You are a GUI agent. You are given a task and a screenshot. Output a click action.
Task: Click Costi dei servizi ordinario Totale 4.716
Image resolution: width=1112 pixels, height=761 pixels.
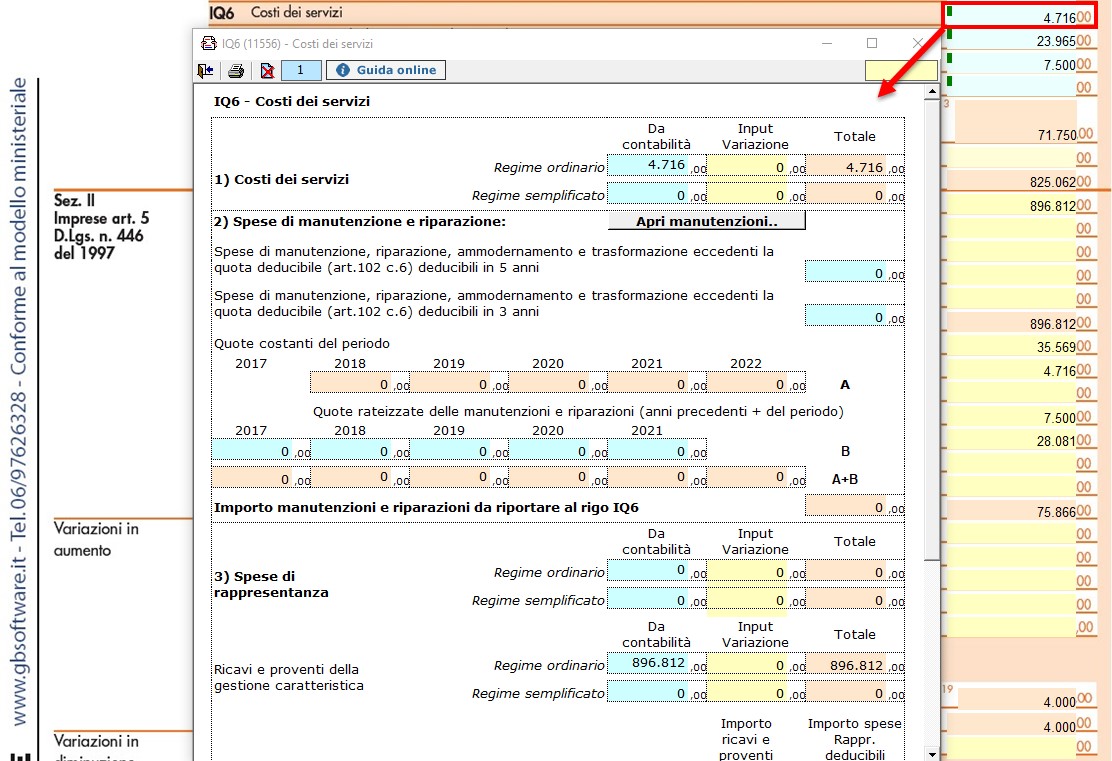pos(855,167)
